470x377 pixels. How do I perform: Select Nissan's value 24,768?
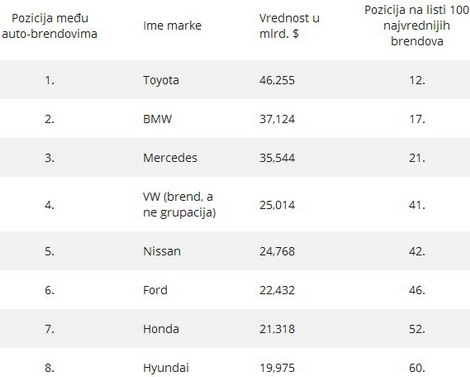pos(277,251)
